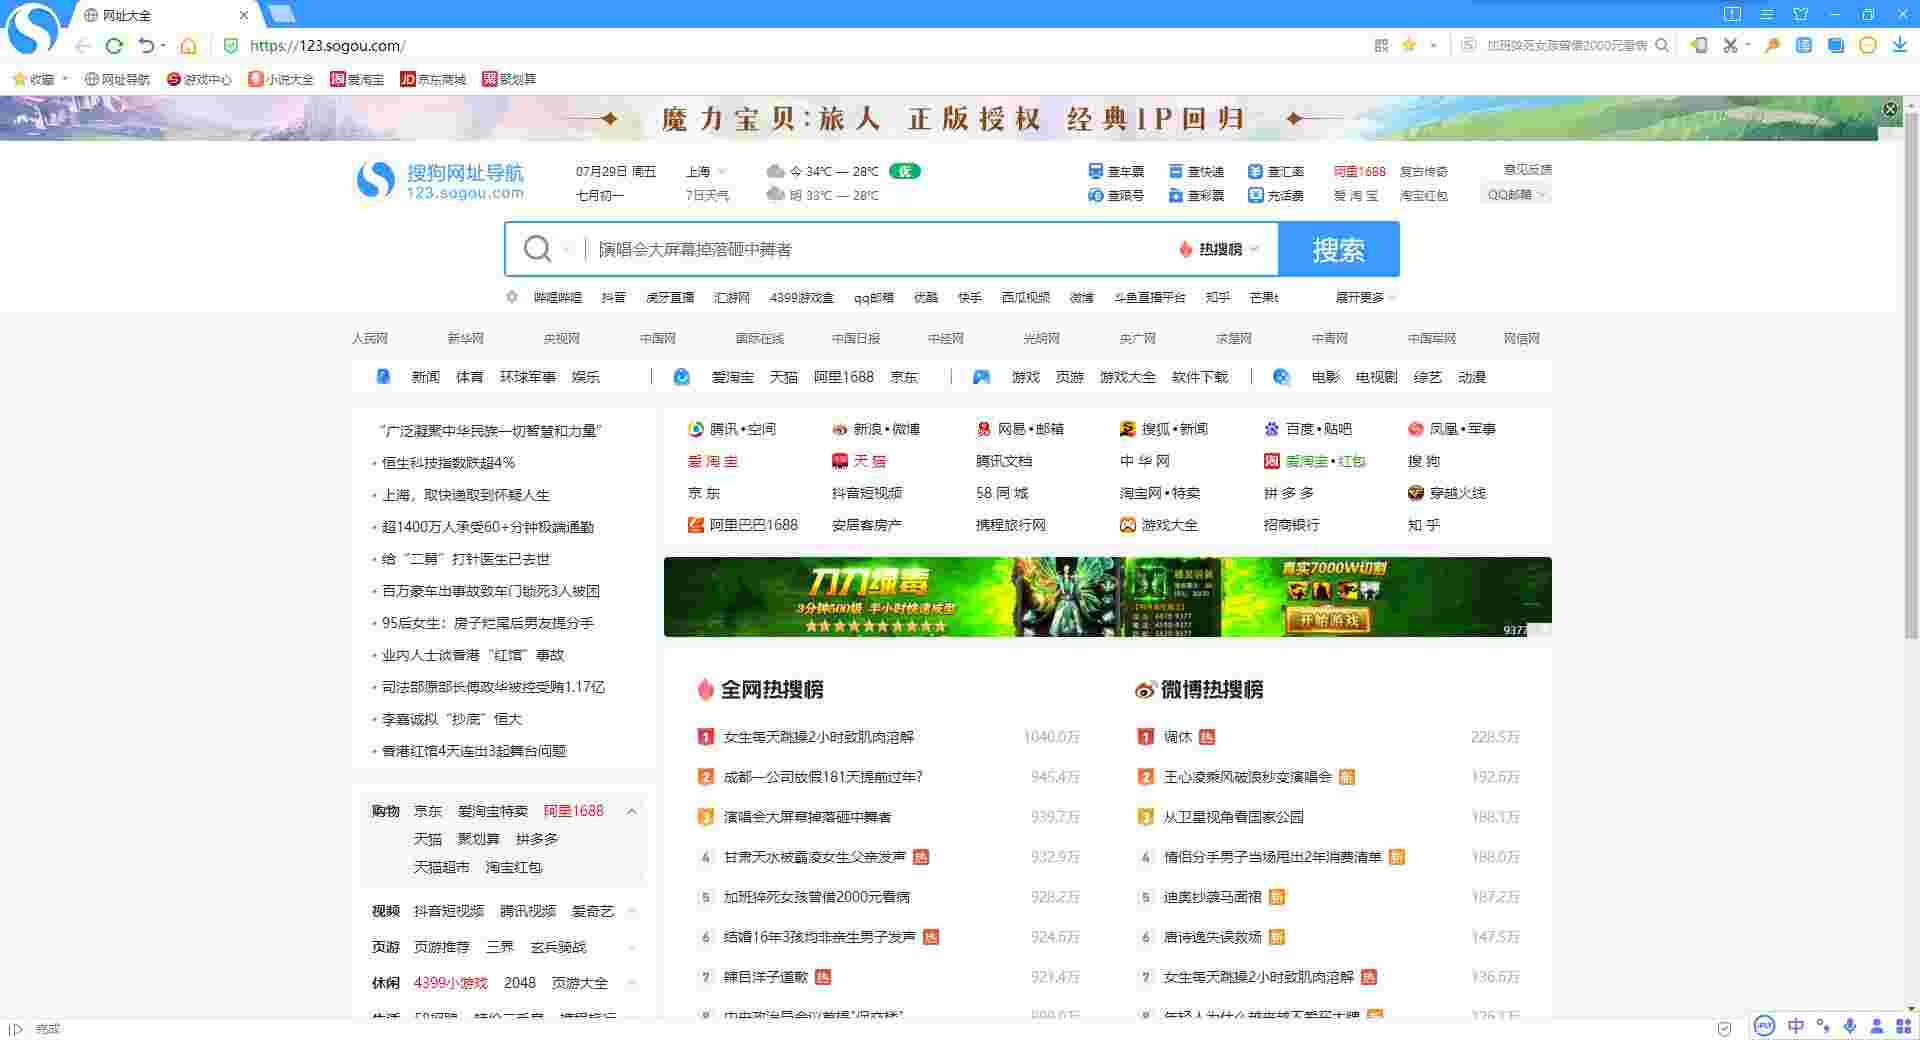
Task: Click the 查限号 traffic restriction icon
Action: [x=1096, y=195]
